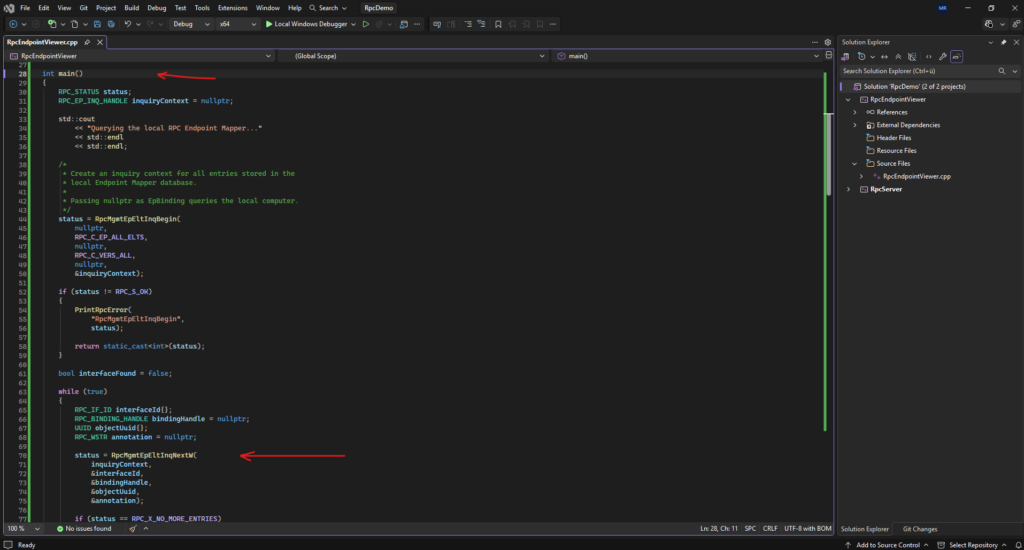Open the Extensions menu

tap(232, 8)
